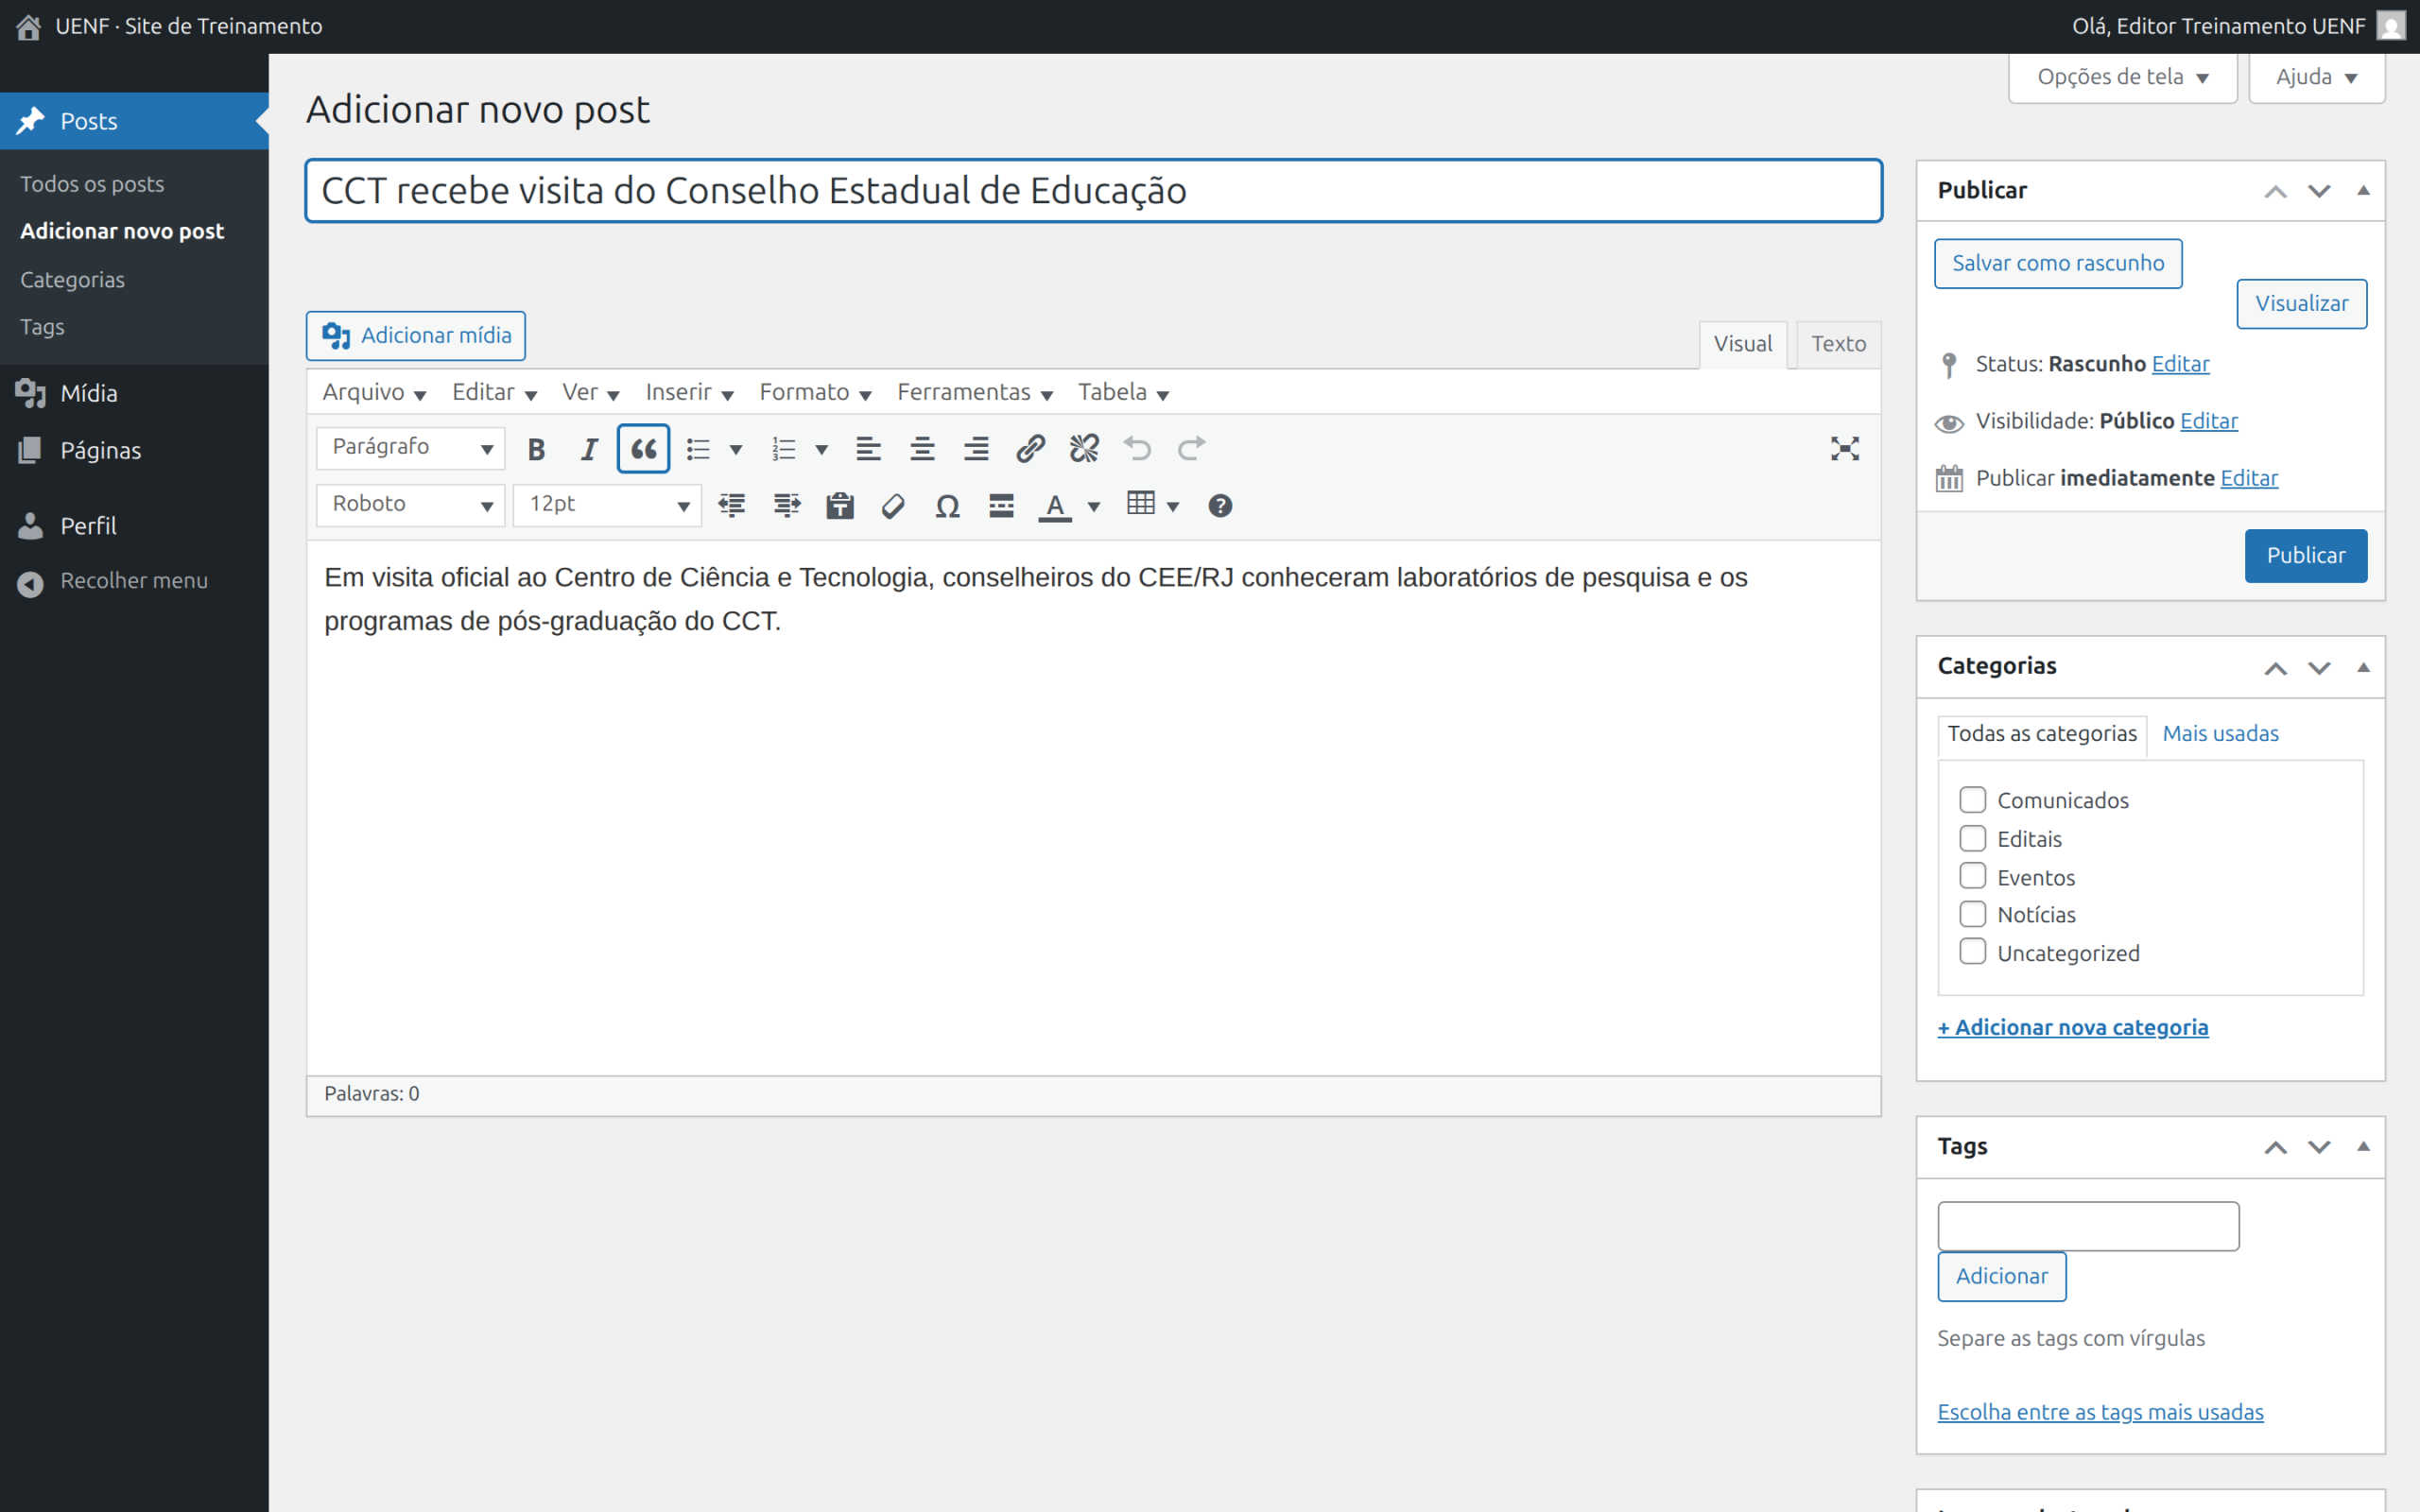Image resolution: width=2420 pixels, height=1512 pixels.
Task: Enter distraction-free fullscreen mode
Action: click(x=1845, y=449)
